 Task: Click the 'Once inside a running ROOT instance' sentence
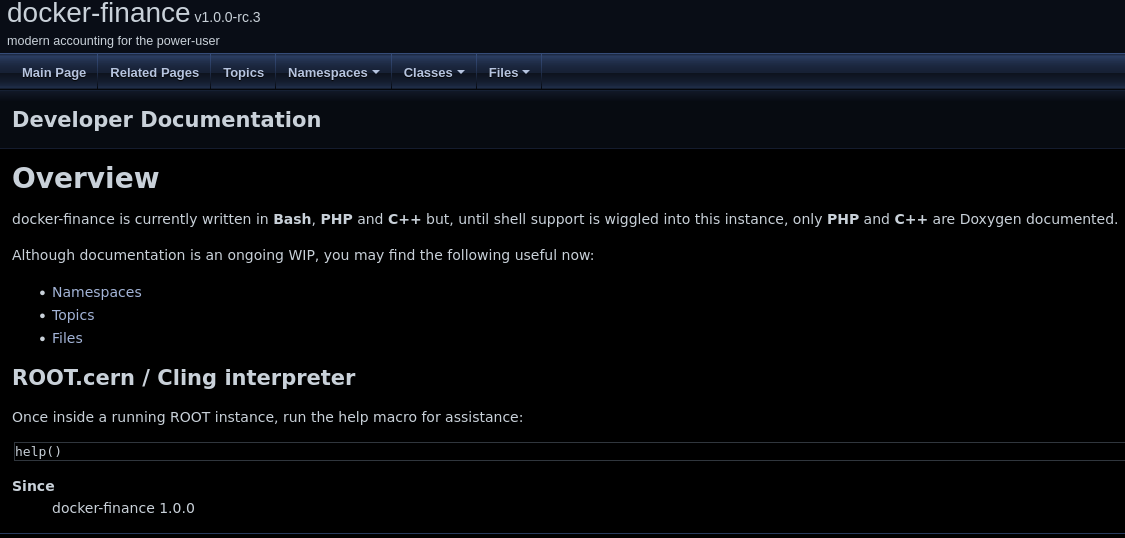[267, 417]
